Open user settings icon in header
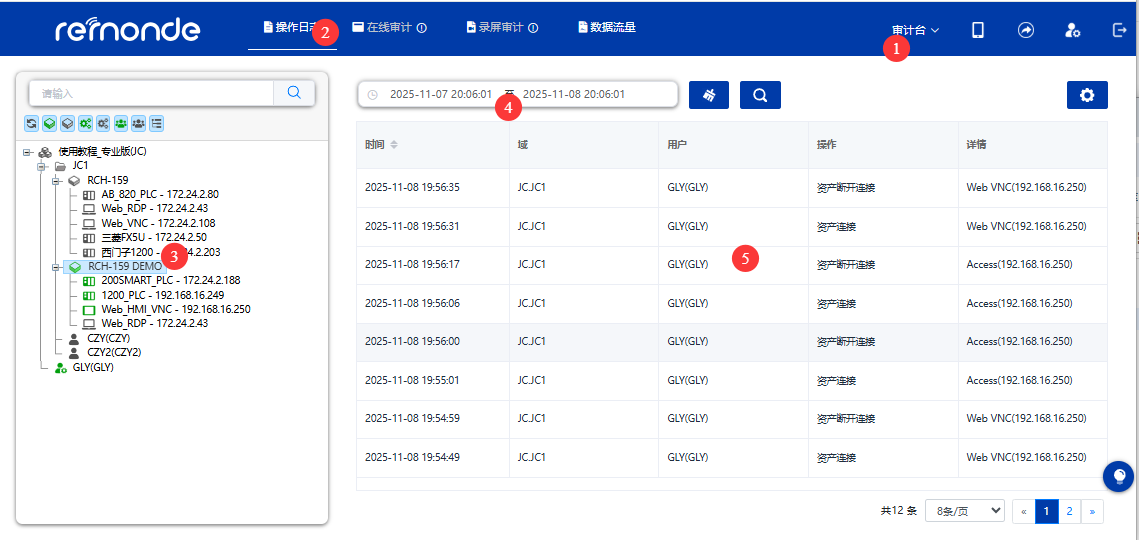 pos(1072,30)
